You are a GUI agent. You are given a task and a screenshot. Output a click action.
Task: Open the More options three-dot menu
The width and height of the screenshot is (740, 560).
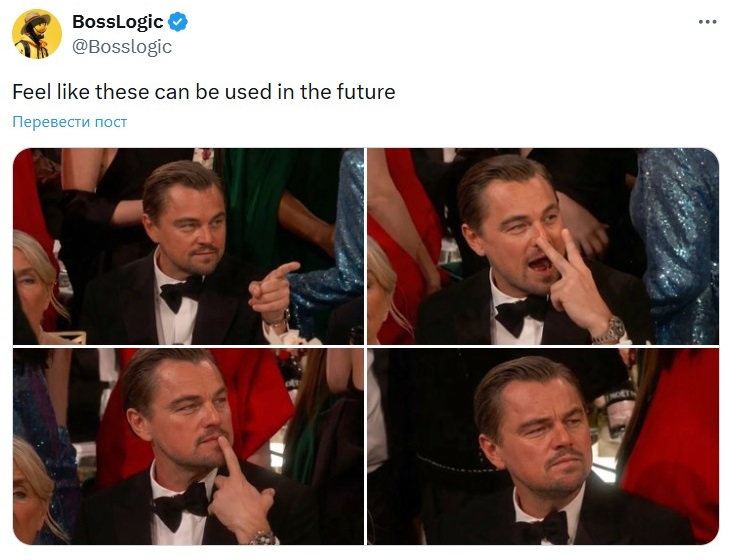pos(707,22)
